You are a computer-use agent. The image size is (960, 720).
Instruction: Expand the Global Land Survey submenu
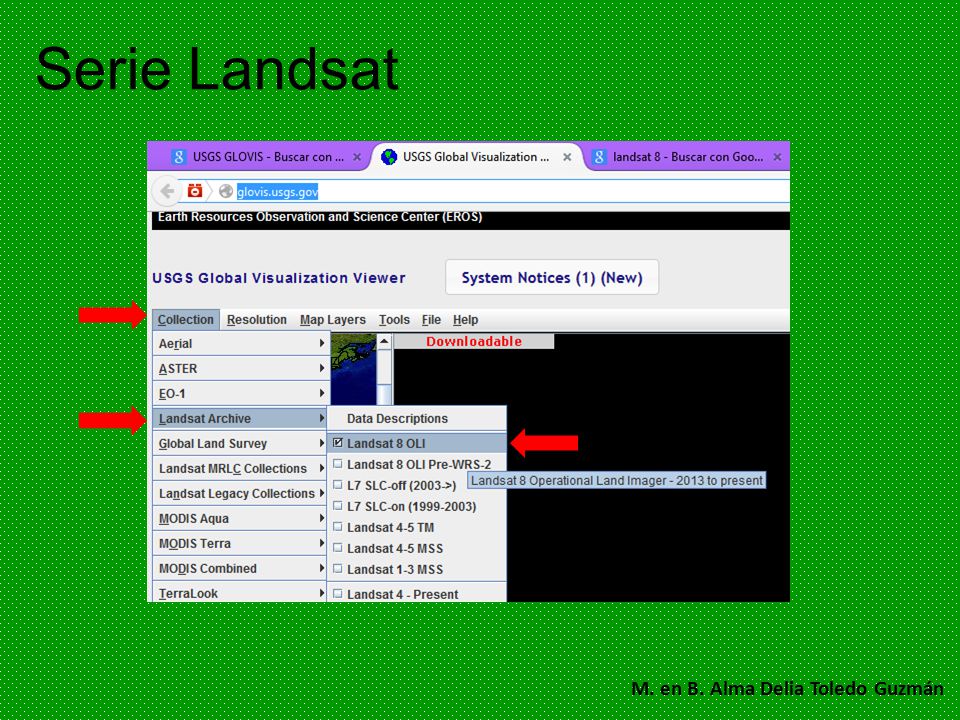pyautogui.click(x=240, y=444)
